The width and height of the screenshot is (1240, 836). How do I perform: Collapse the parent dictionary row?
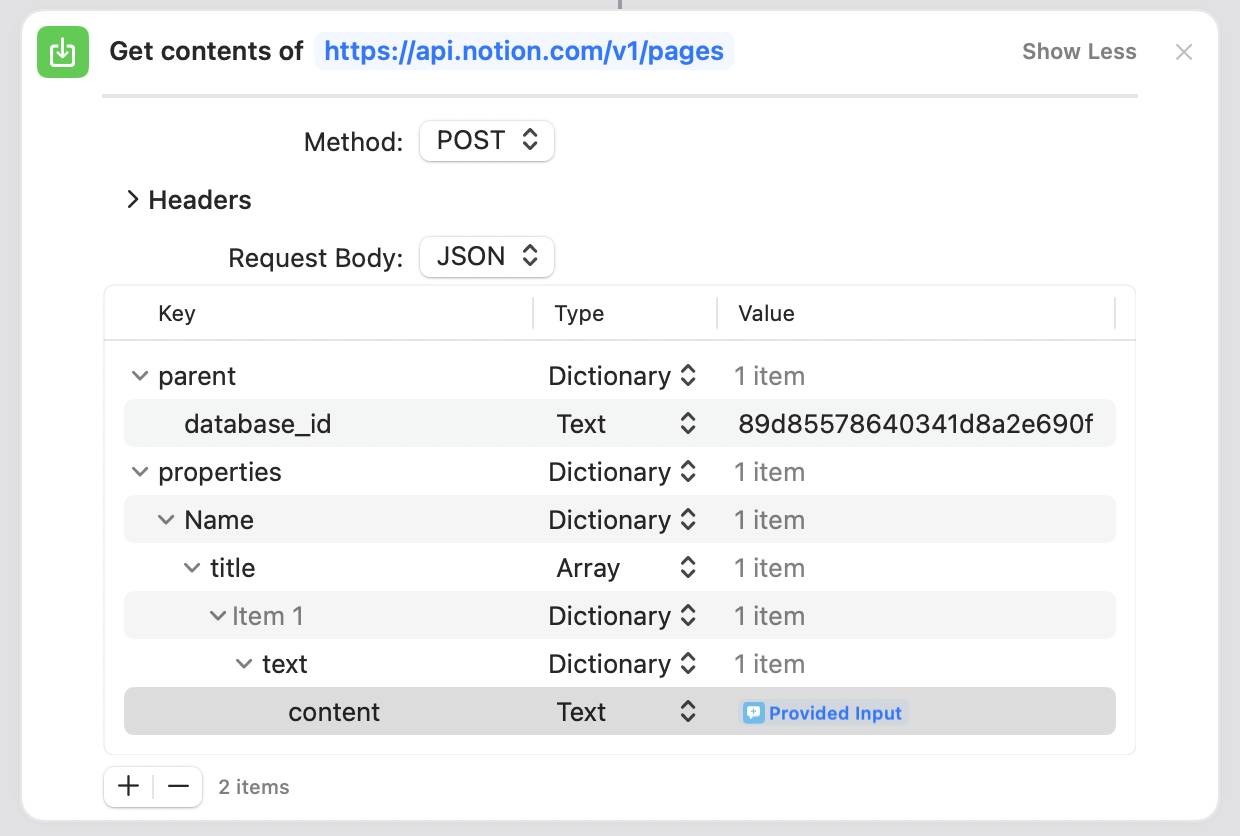click(138, 377)
